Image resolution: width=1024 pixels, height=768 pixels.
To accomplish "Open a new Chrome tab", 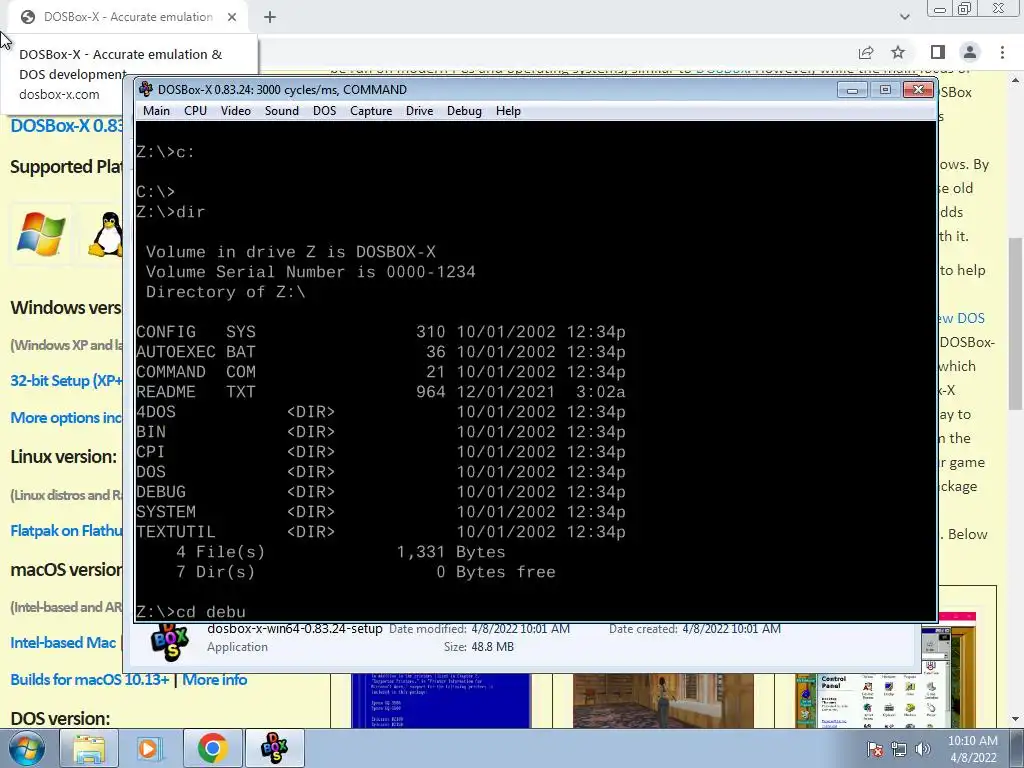I will tap(270, 17).
